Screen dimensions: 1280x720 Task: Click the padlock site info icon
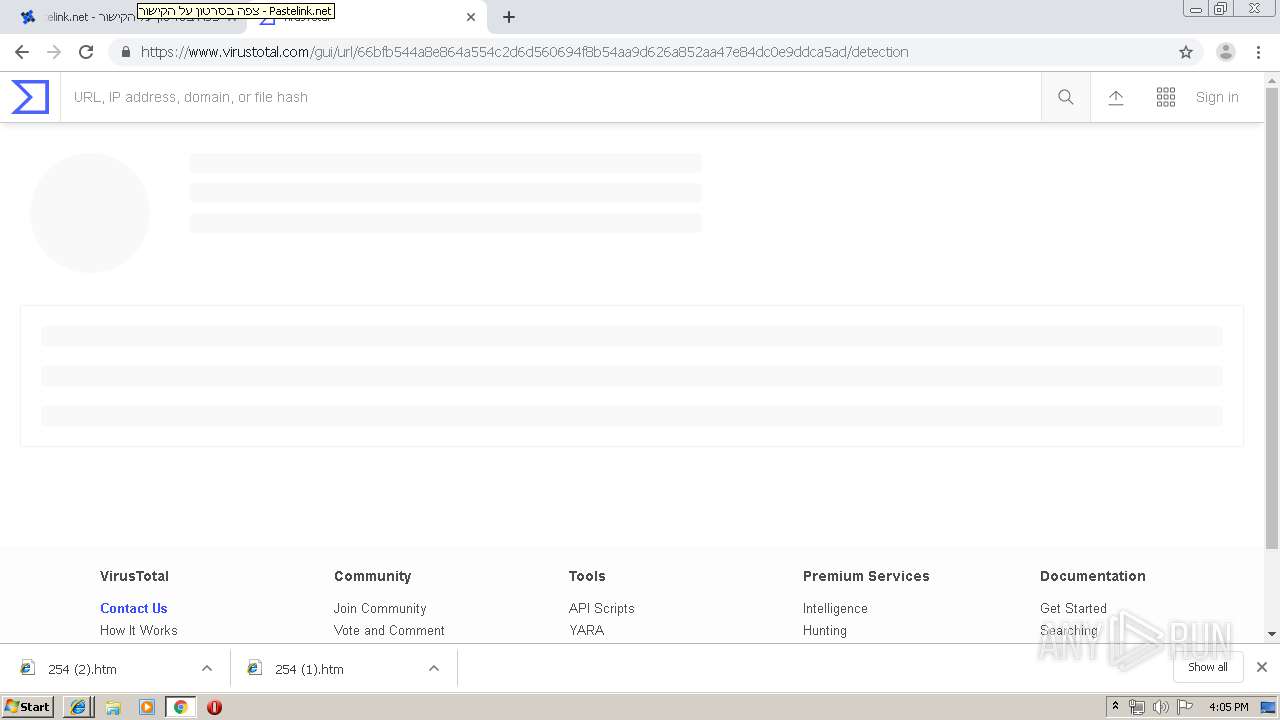(125, 52)
